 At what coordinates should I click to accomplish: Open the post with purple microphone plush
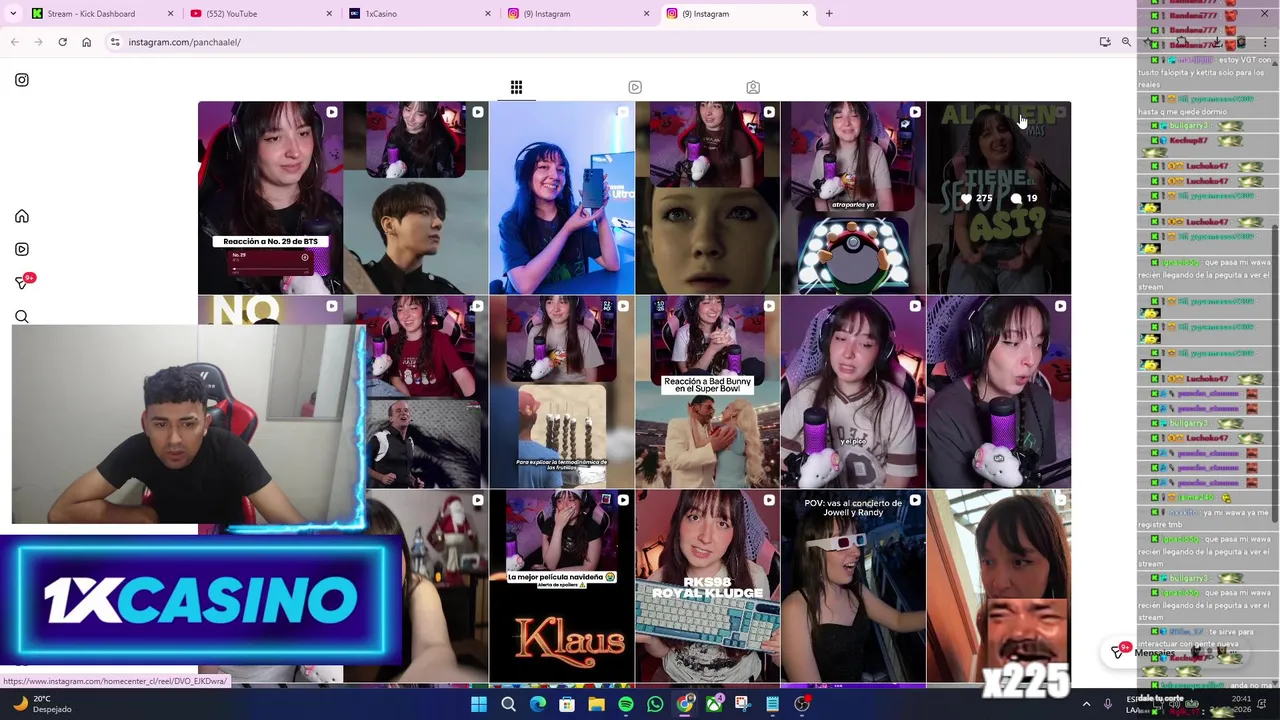998,392
